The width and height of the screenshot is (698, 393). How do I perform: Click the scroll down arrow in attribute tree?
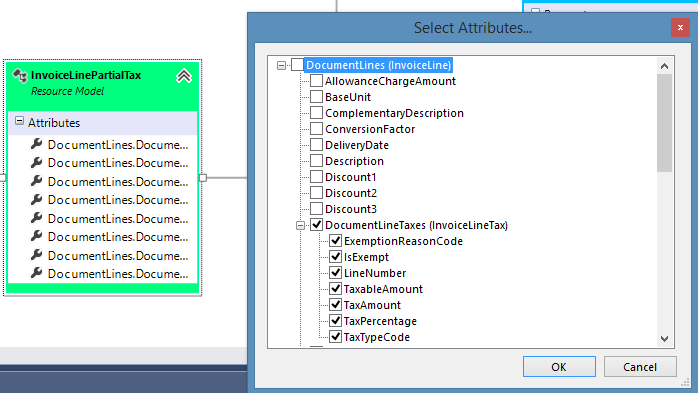(664, 339)
